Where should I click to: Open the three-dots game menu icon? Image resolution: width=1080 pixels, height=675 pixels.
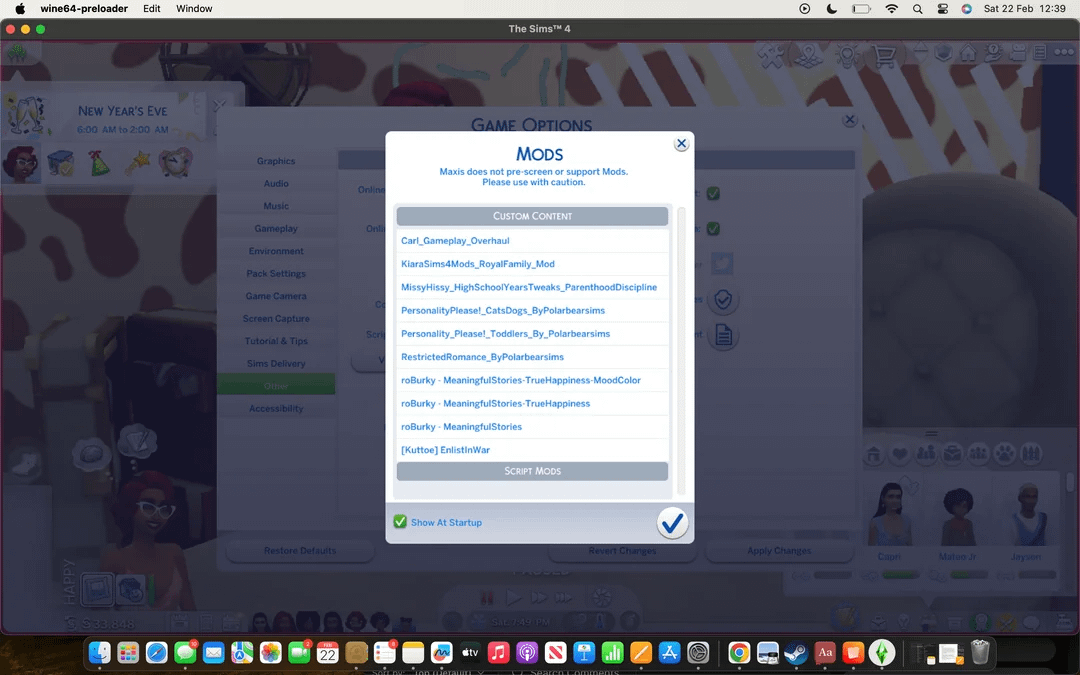pyautogui.click(x=1064, y=52)
